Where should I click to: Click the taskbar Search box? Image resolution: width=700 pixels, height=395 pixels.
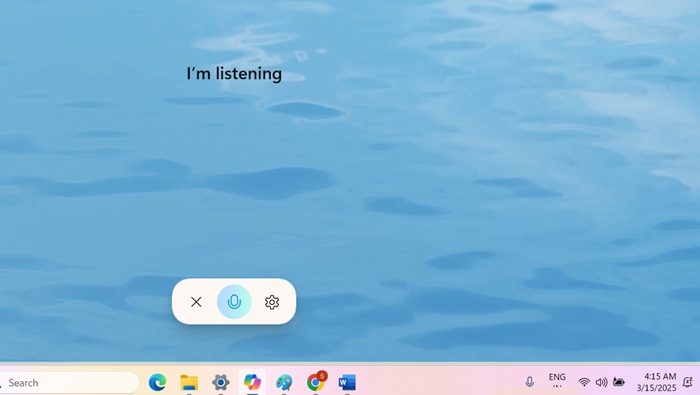coord(69,383)
